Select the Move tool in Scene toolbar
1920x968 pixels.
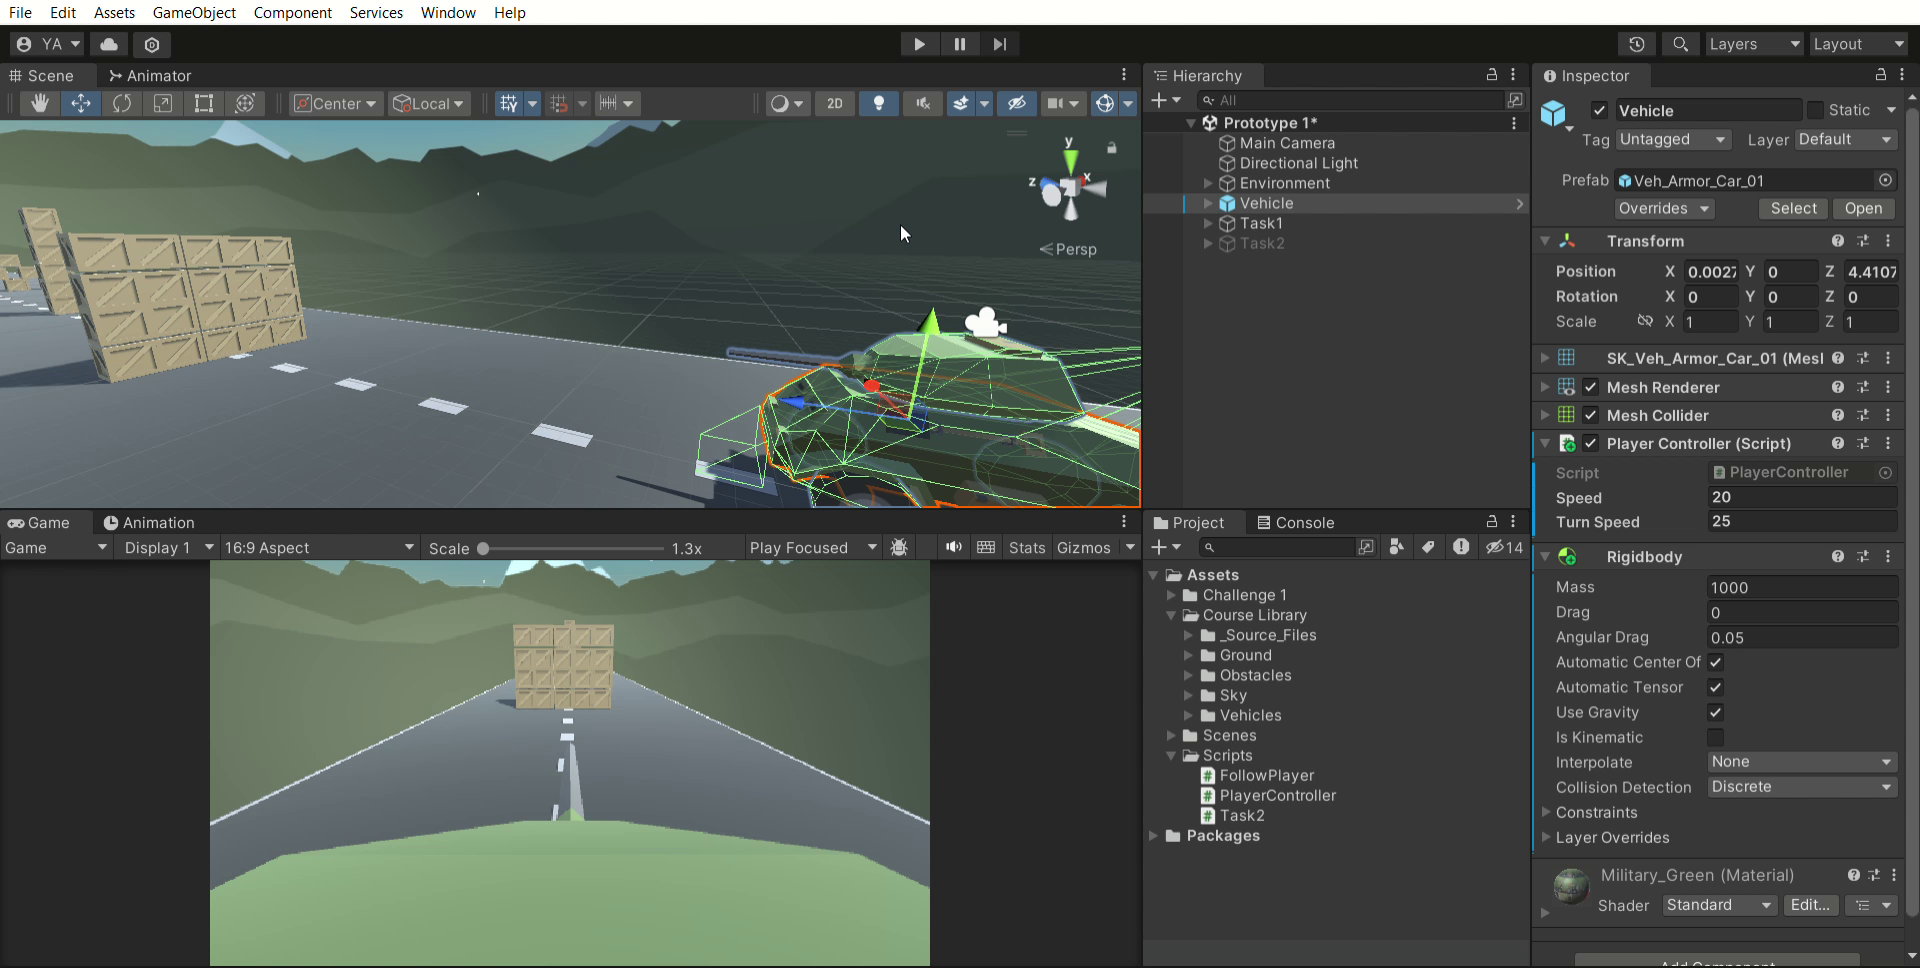(x=81, y=103)
